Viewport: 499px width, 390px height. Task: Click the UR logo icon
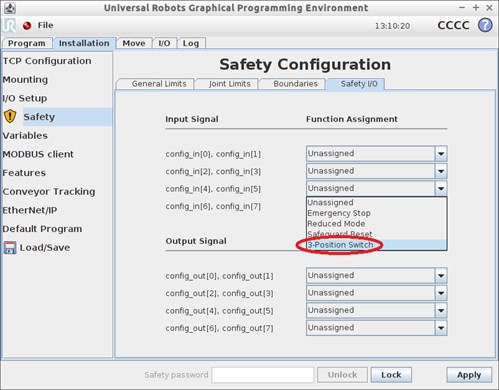pos(9,26)
